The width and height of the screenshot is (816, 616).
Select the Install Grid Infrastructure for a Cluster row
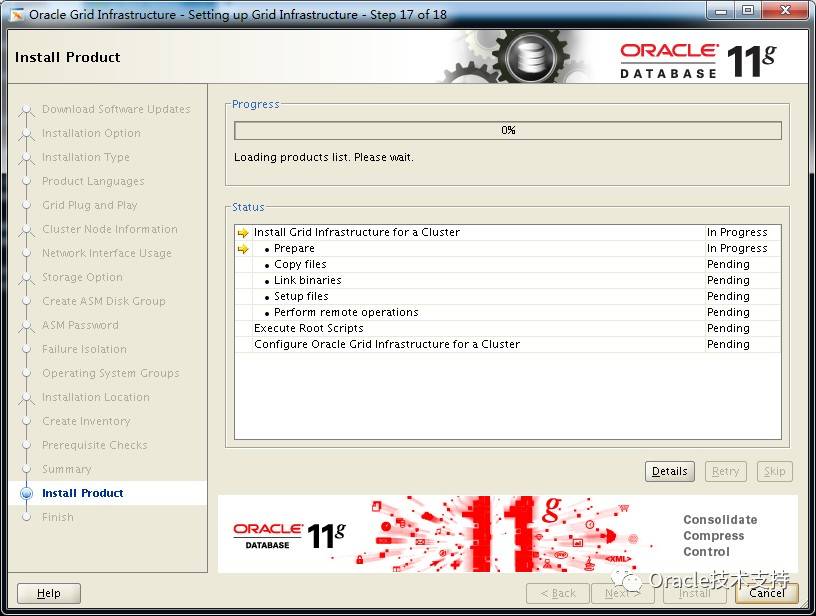508,232
